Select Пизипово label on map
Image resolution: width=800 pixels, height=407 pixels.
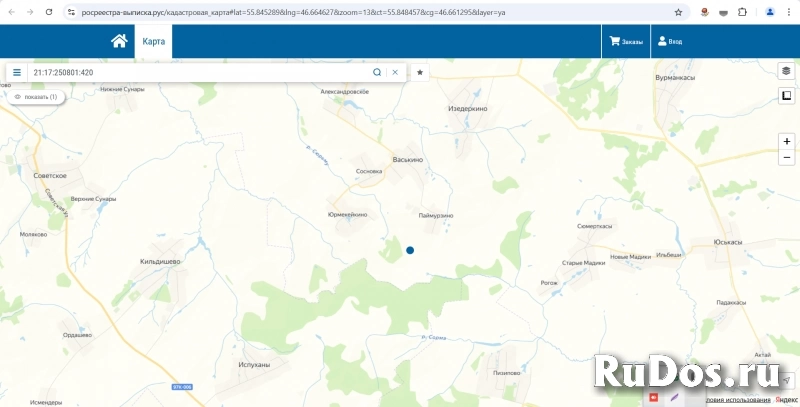point(507,373)
